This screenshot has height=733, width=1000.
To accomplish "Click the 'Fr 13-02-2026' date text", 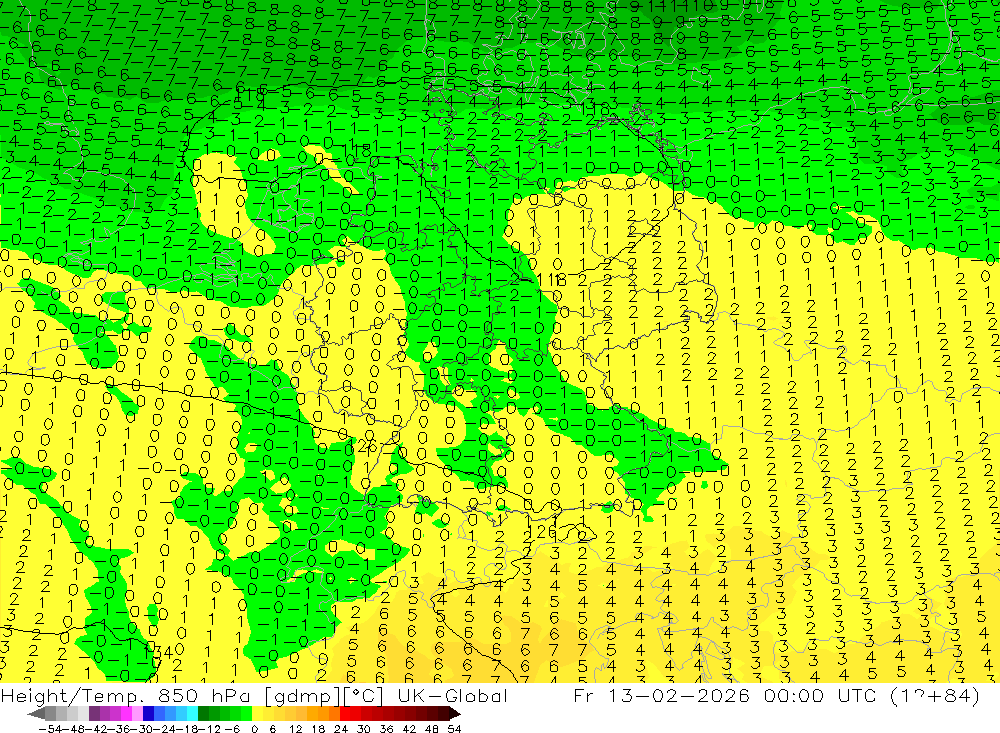I will (662, 696).
